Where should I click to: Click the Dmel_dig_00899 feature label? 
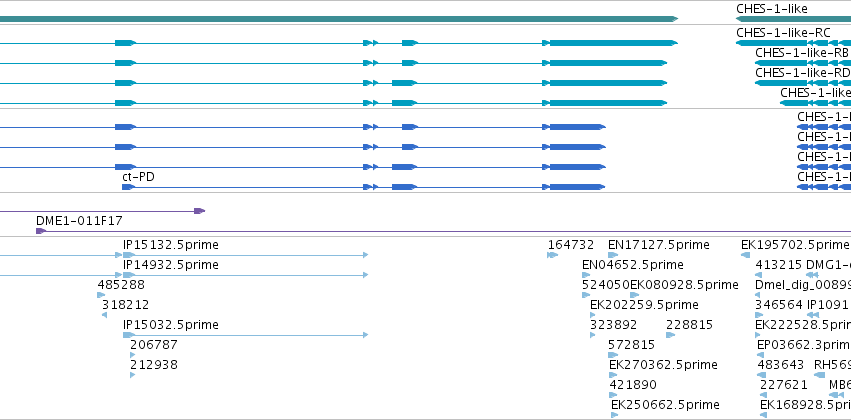(x=803, y=284)
